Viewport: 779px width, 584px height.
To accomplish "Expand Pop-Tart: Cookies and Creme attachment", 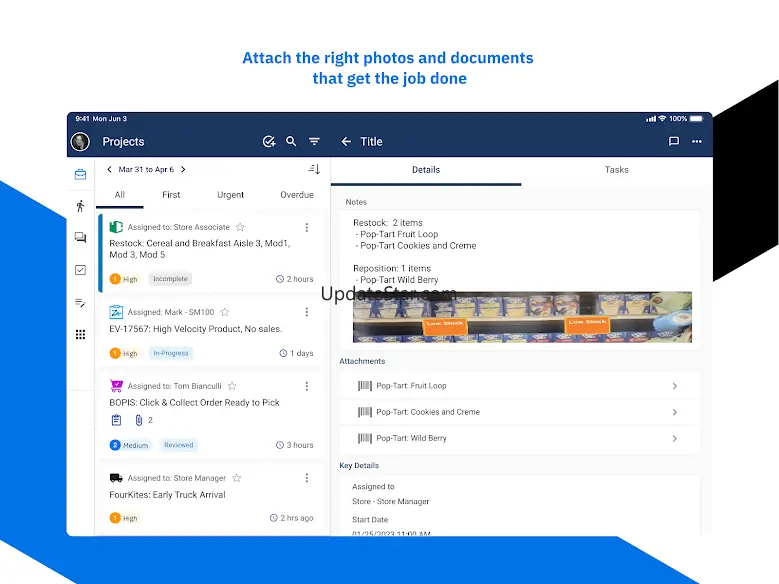I will 674,412.
